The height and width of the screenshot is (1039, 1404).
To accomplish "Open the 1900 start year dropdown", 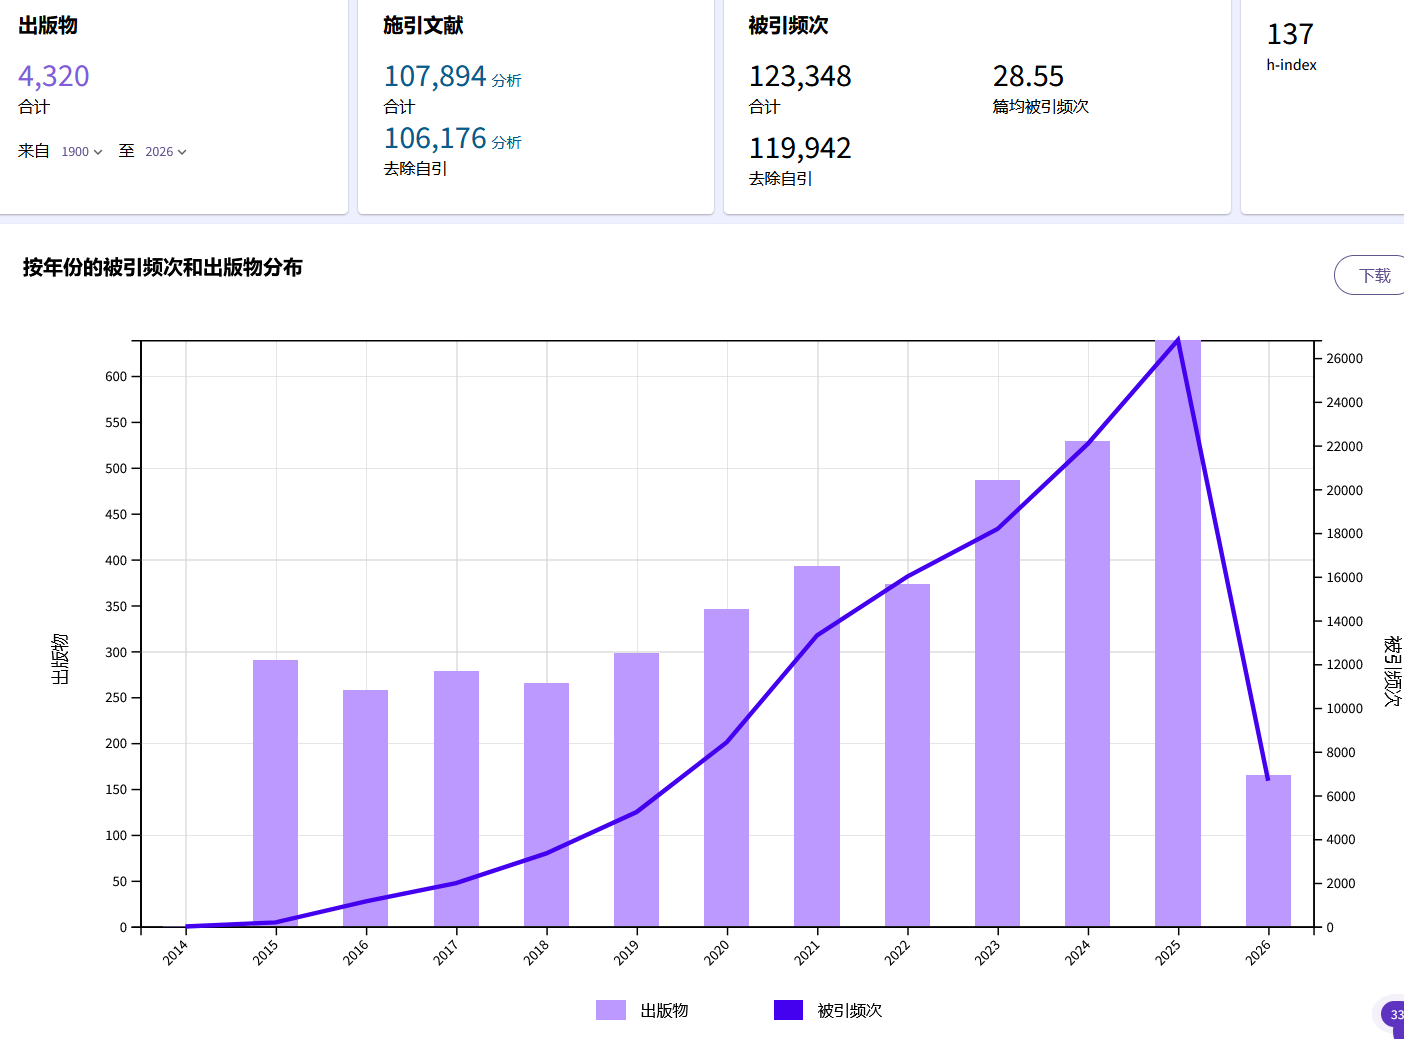I will (x=81, y=152).
